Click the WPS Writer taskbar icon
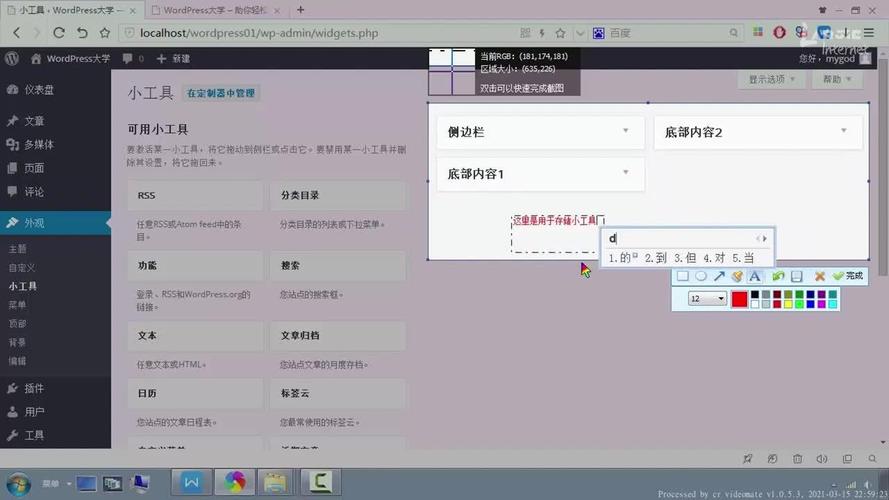 (x=192, y=482)
